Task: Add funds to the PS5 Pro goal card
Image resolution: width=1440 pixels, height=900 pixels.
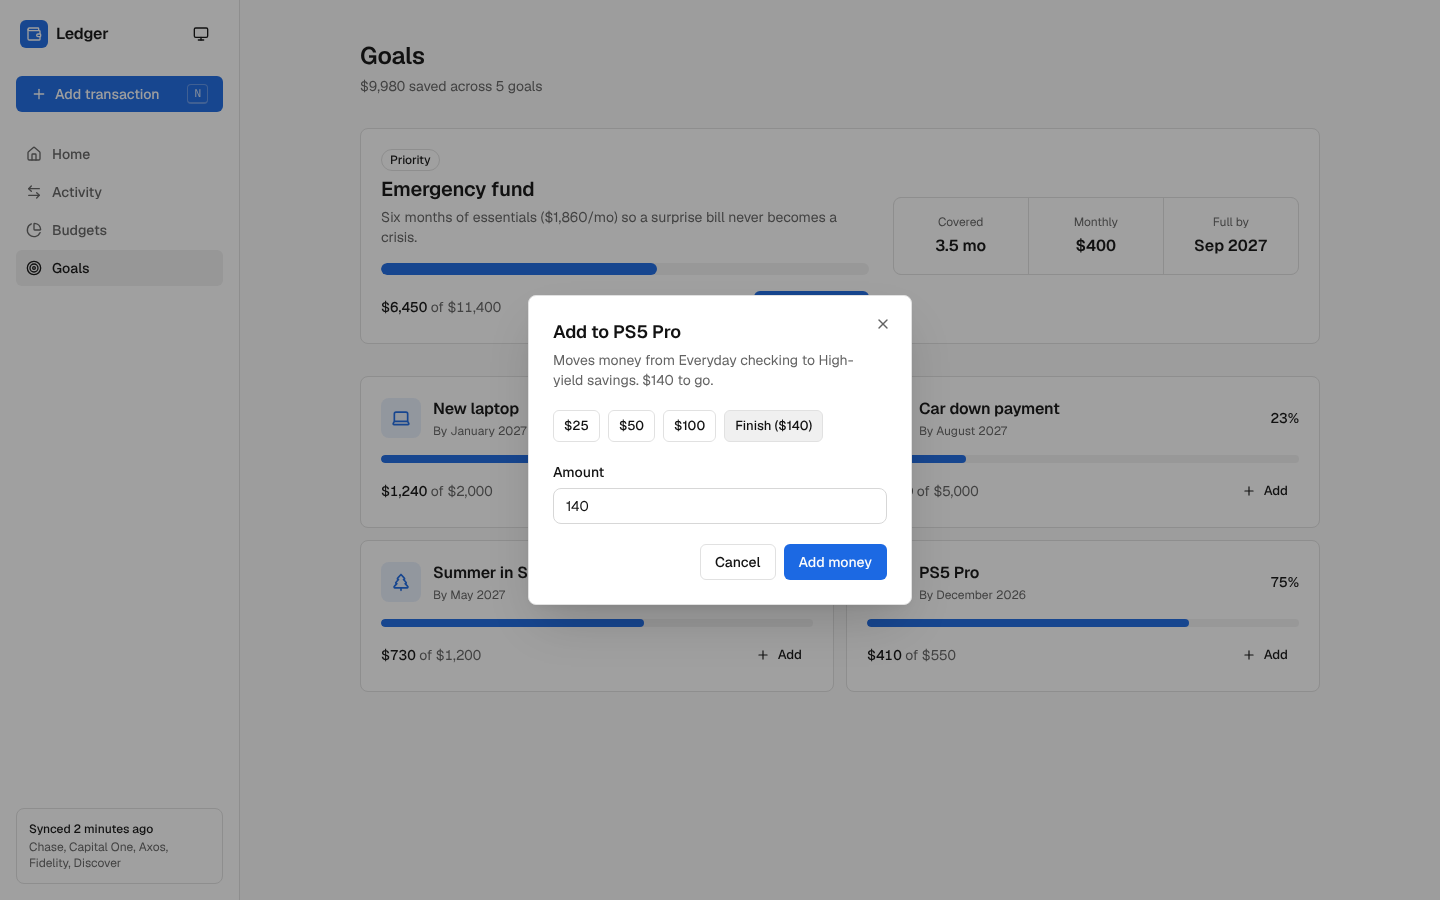Action: coord(1265,655)
